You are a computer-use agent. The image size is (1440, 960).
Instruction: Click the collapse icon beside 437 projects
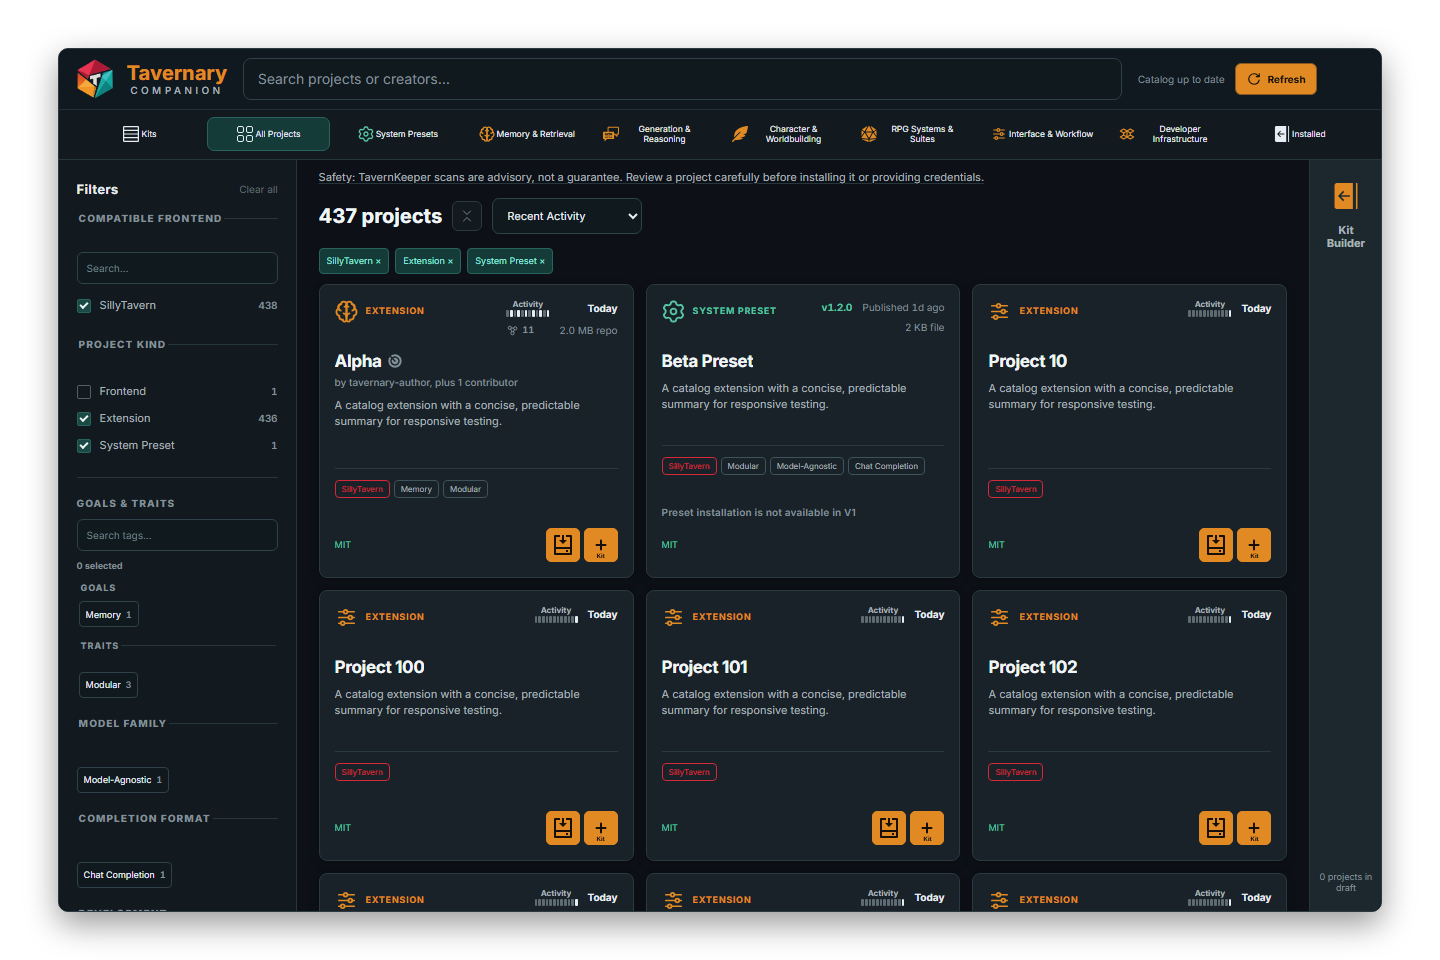(x=467, y=216)
